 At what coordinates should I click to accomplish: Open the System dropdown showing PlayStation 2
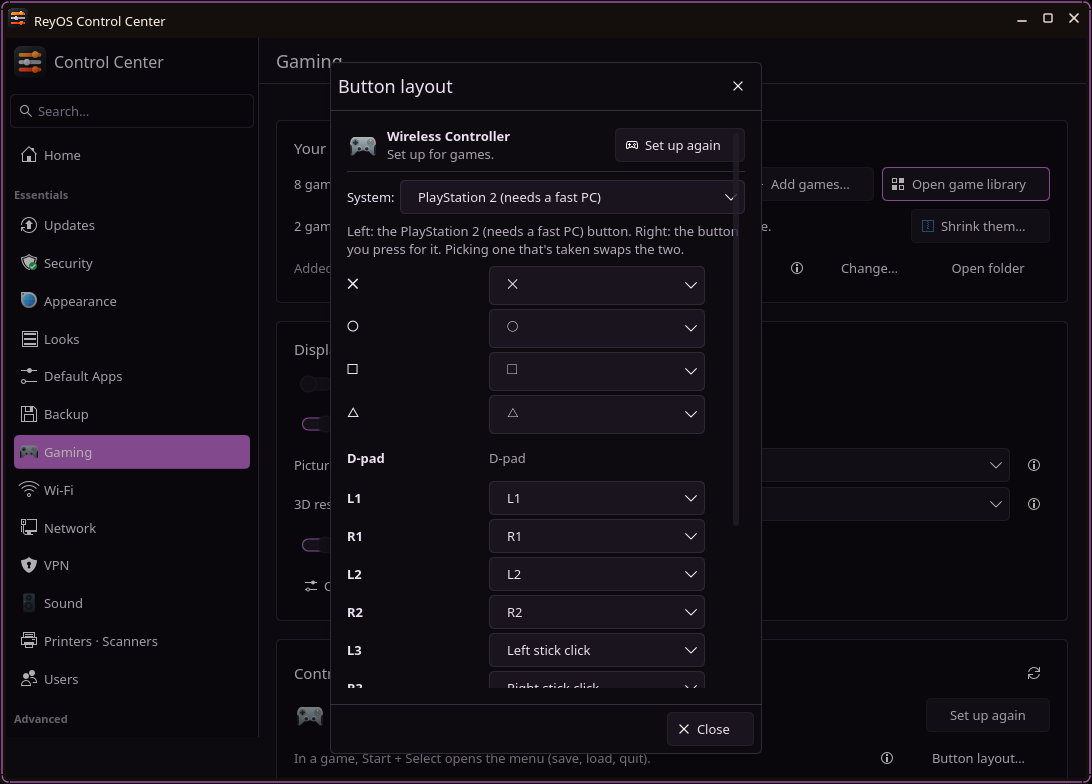[572, 197]
